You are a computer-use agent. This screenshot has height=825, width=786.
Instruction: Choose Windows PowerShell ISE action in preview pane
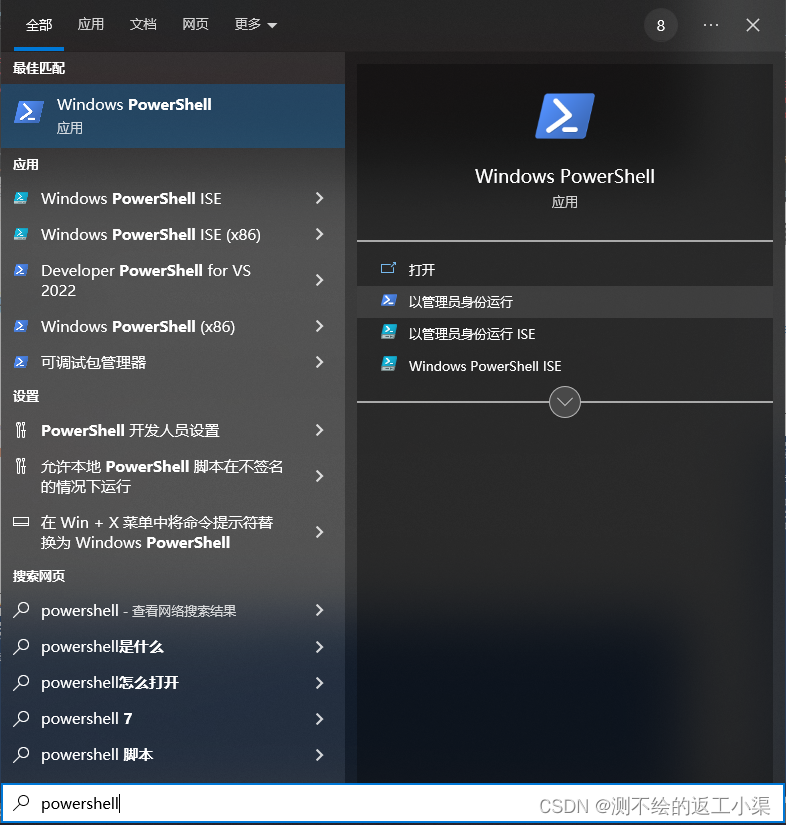565,366
